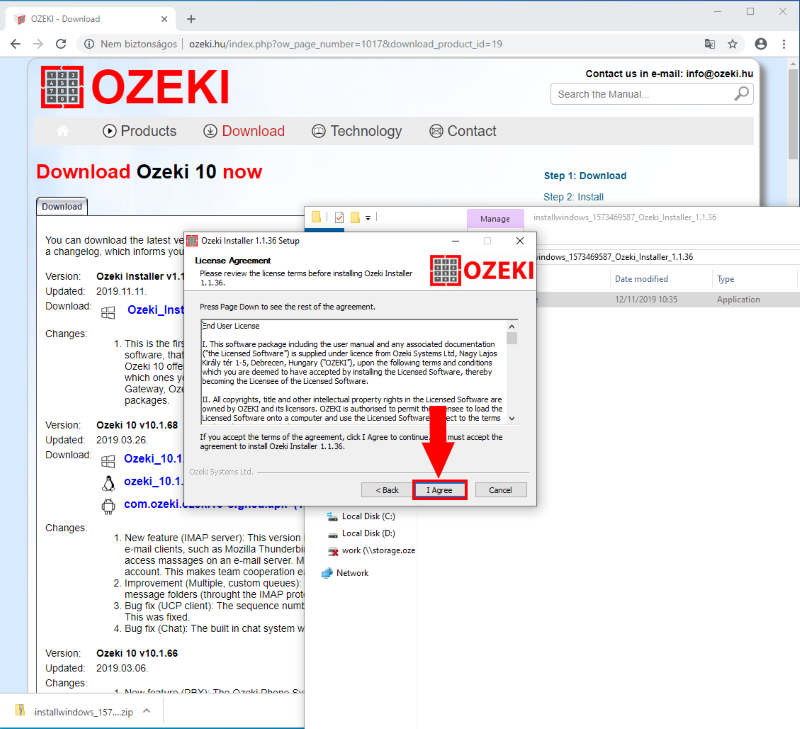Cancel the Ozeki Installer setup

(501, 490)
